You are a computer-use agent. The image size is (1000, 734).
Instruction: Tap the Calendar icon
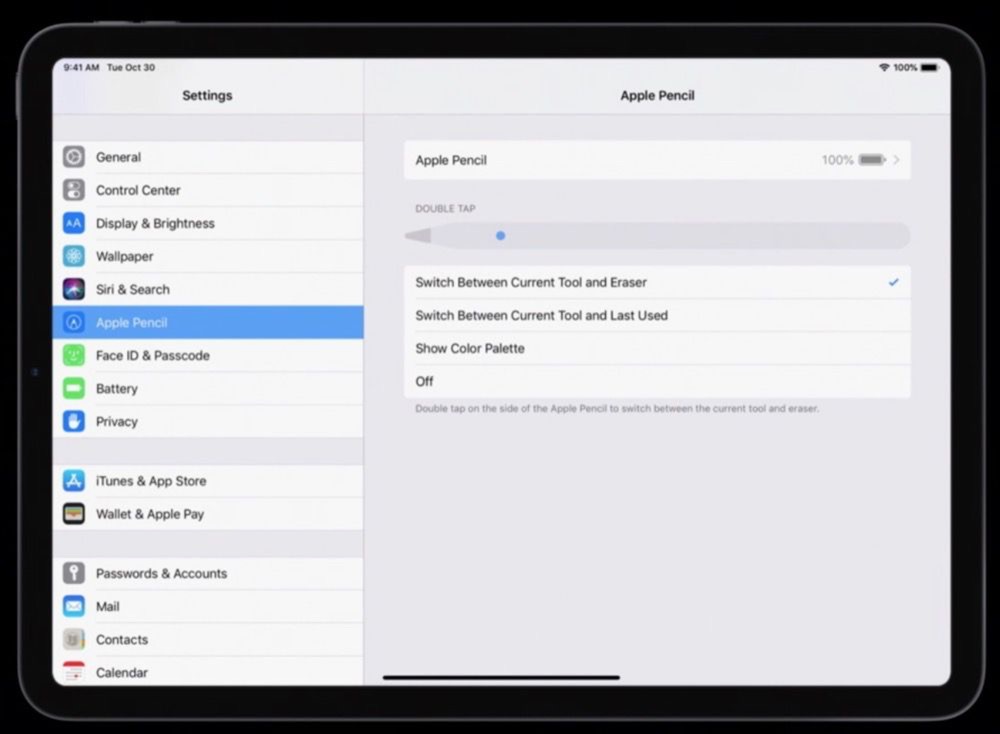pyautogui.click(x=73, y=672)
